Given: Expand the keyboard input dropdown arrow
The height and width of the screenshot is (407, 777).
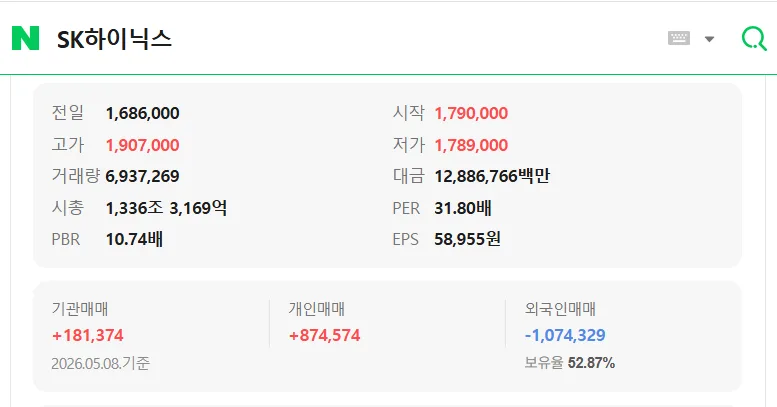Looking at the screenshot, I should (709, 39).
